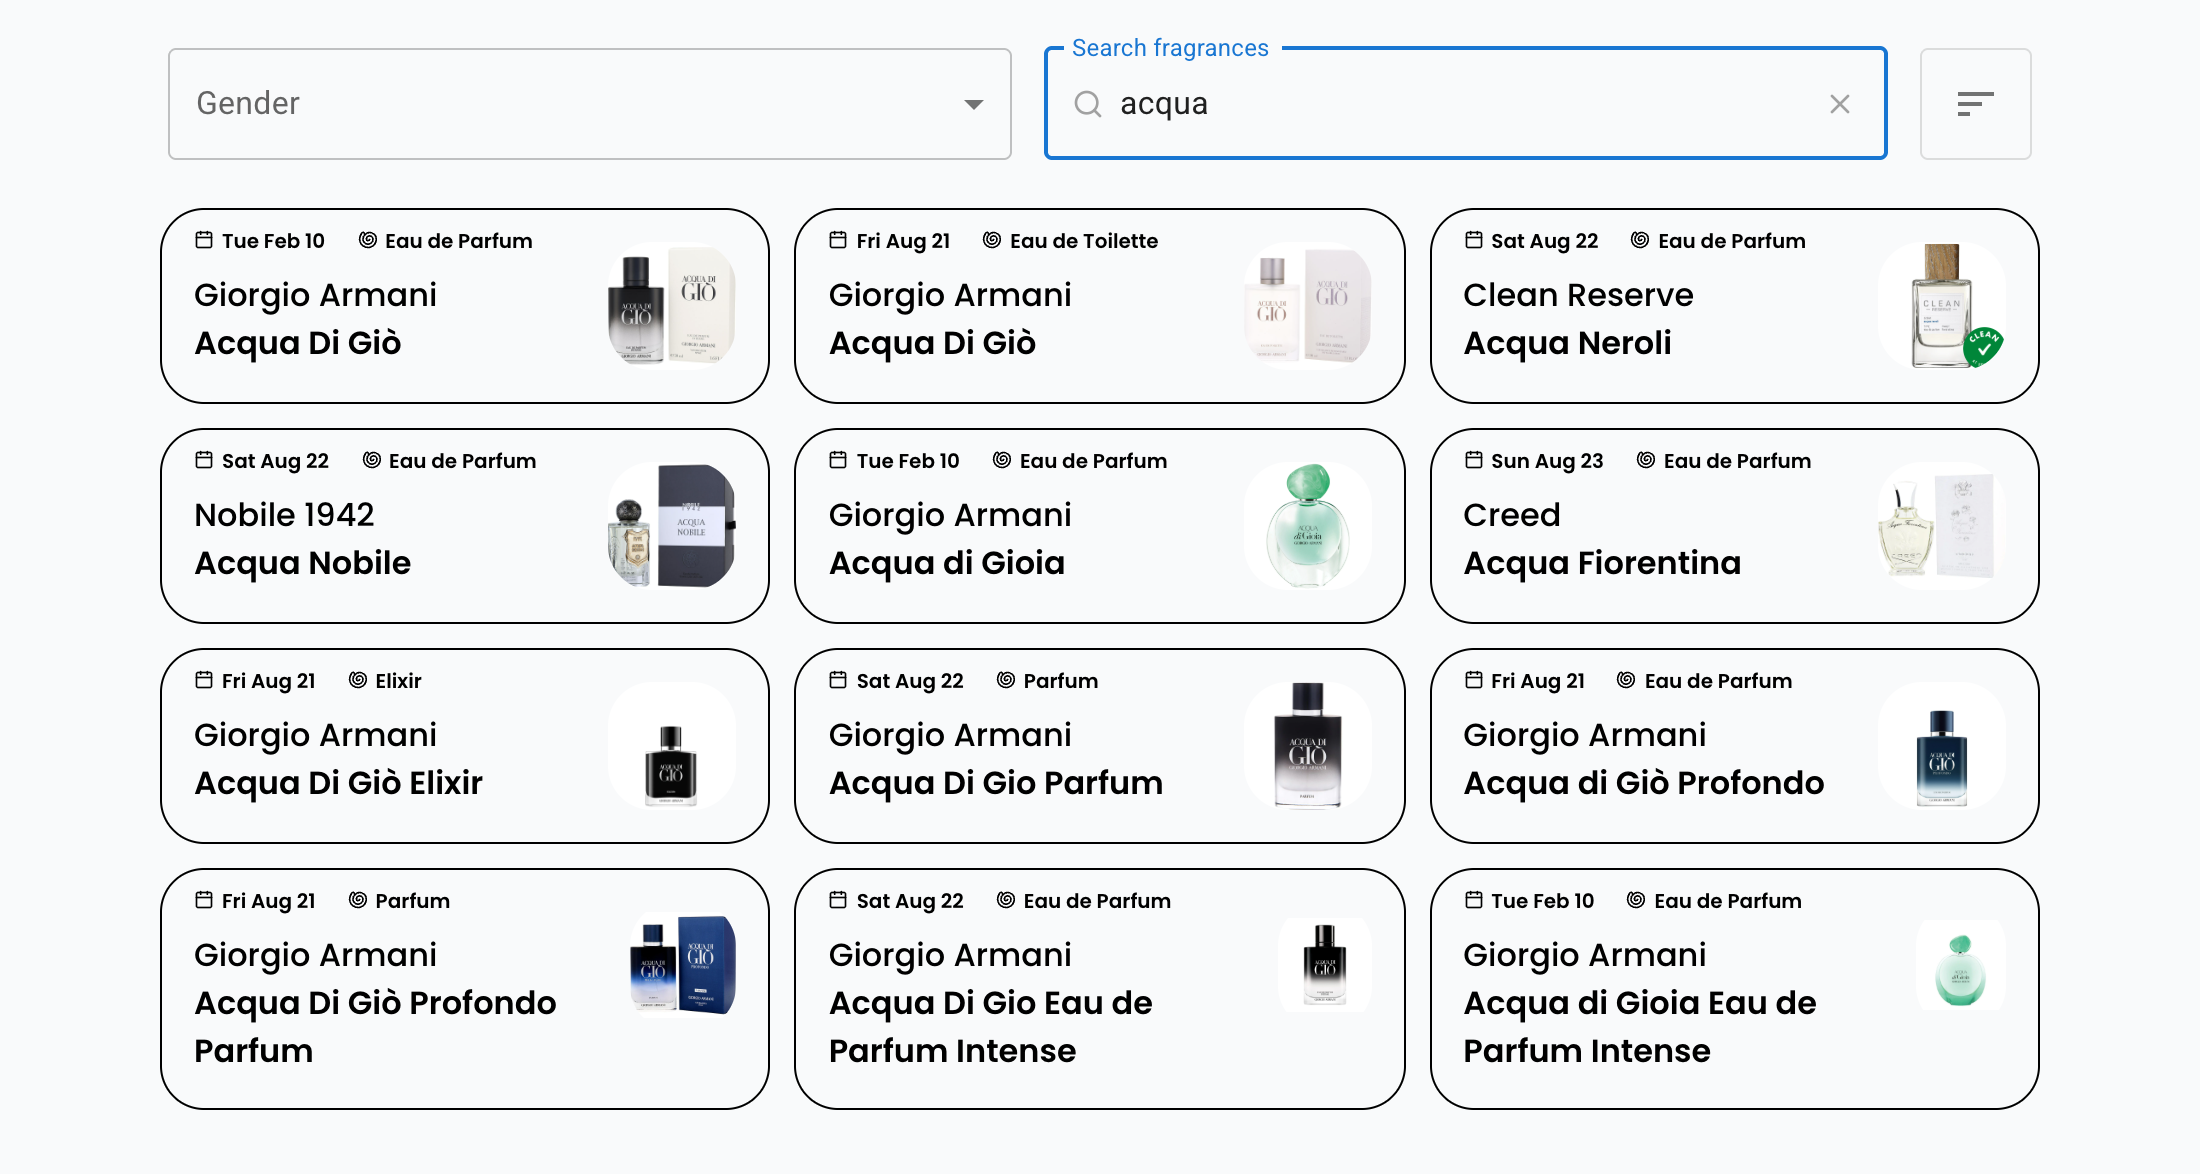Open Acqua di Giò Profondo Eau de Parfum image
Screen dimensions: 2200x1174
(x=1942, y=746)
